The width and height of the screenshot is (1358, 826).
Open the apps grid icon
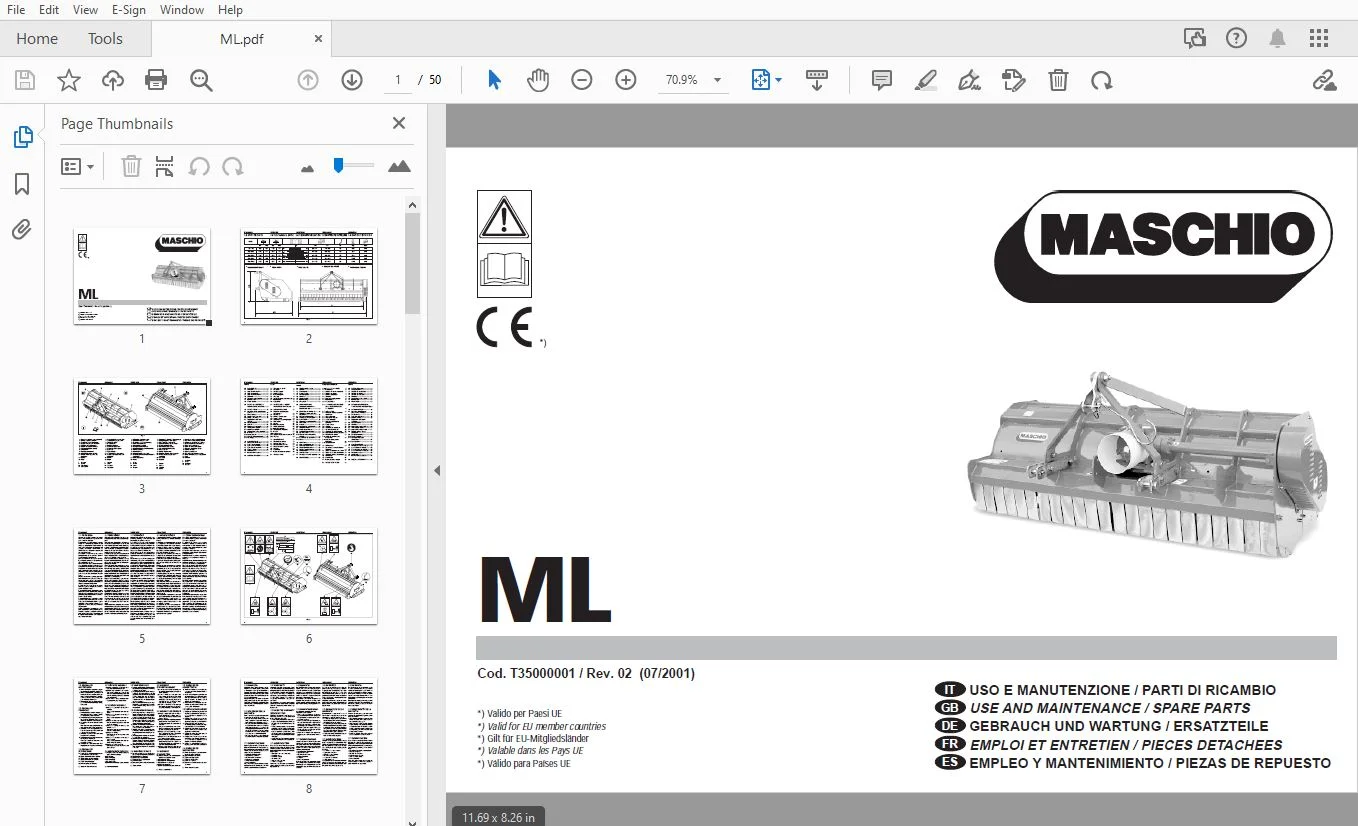pos(1319,39)
